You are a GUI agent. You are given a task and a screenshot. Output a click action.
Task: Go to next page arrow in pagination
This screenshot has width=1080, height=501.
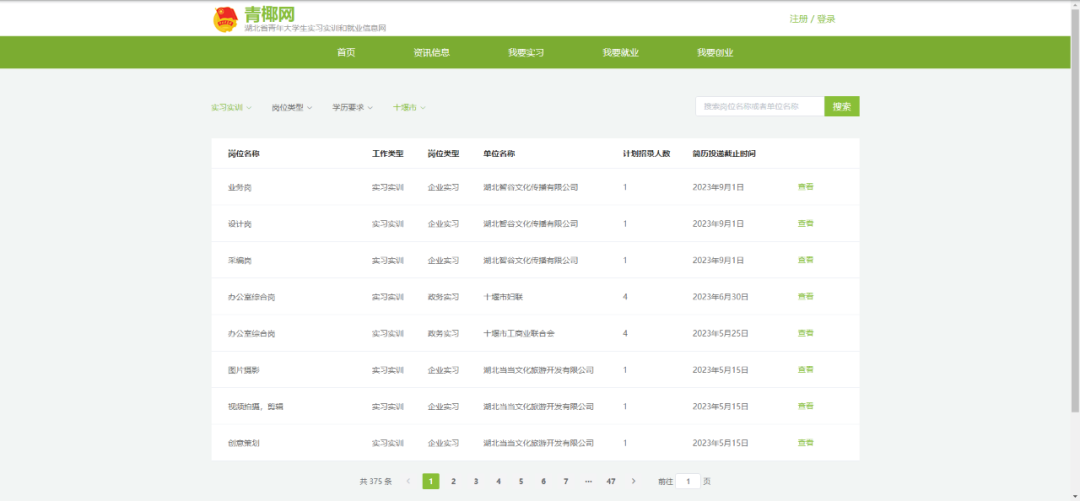click(x=634, y=481)
